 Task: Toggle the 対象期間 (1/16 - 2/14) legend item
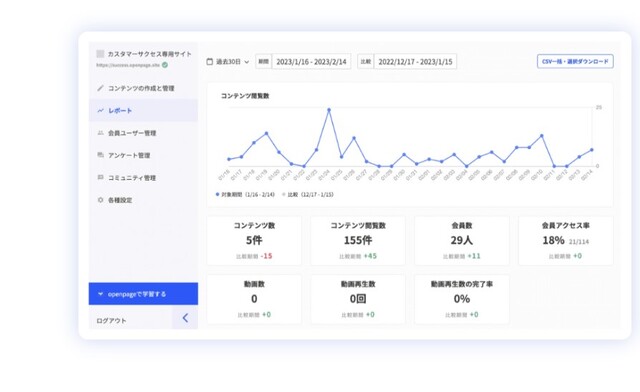(245, 195)
